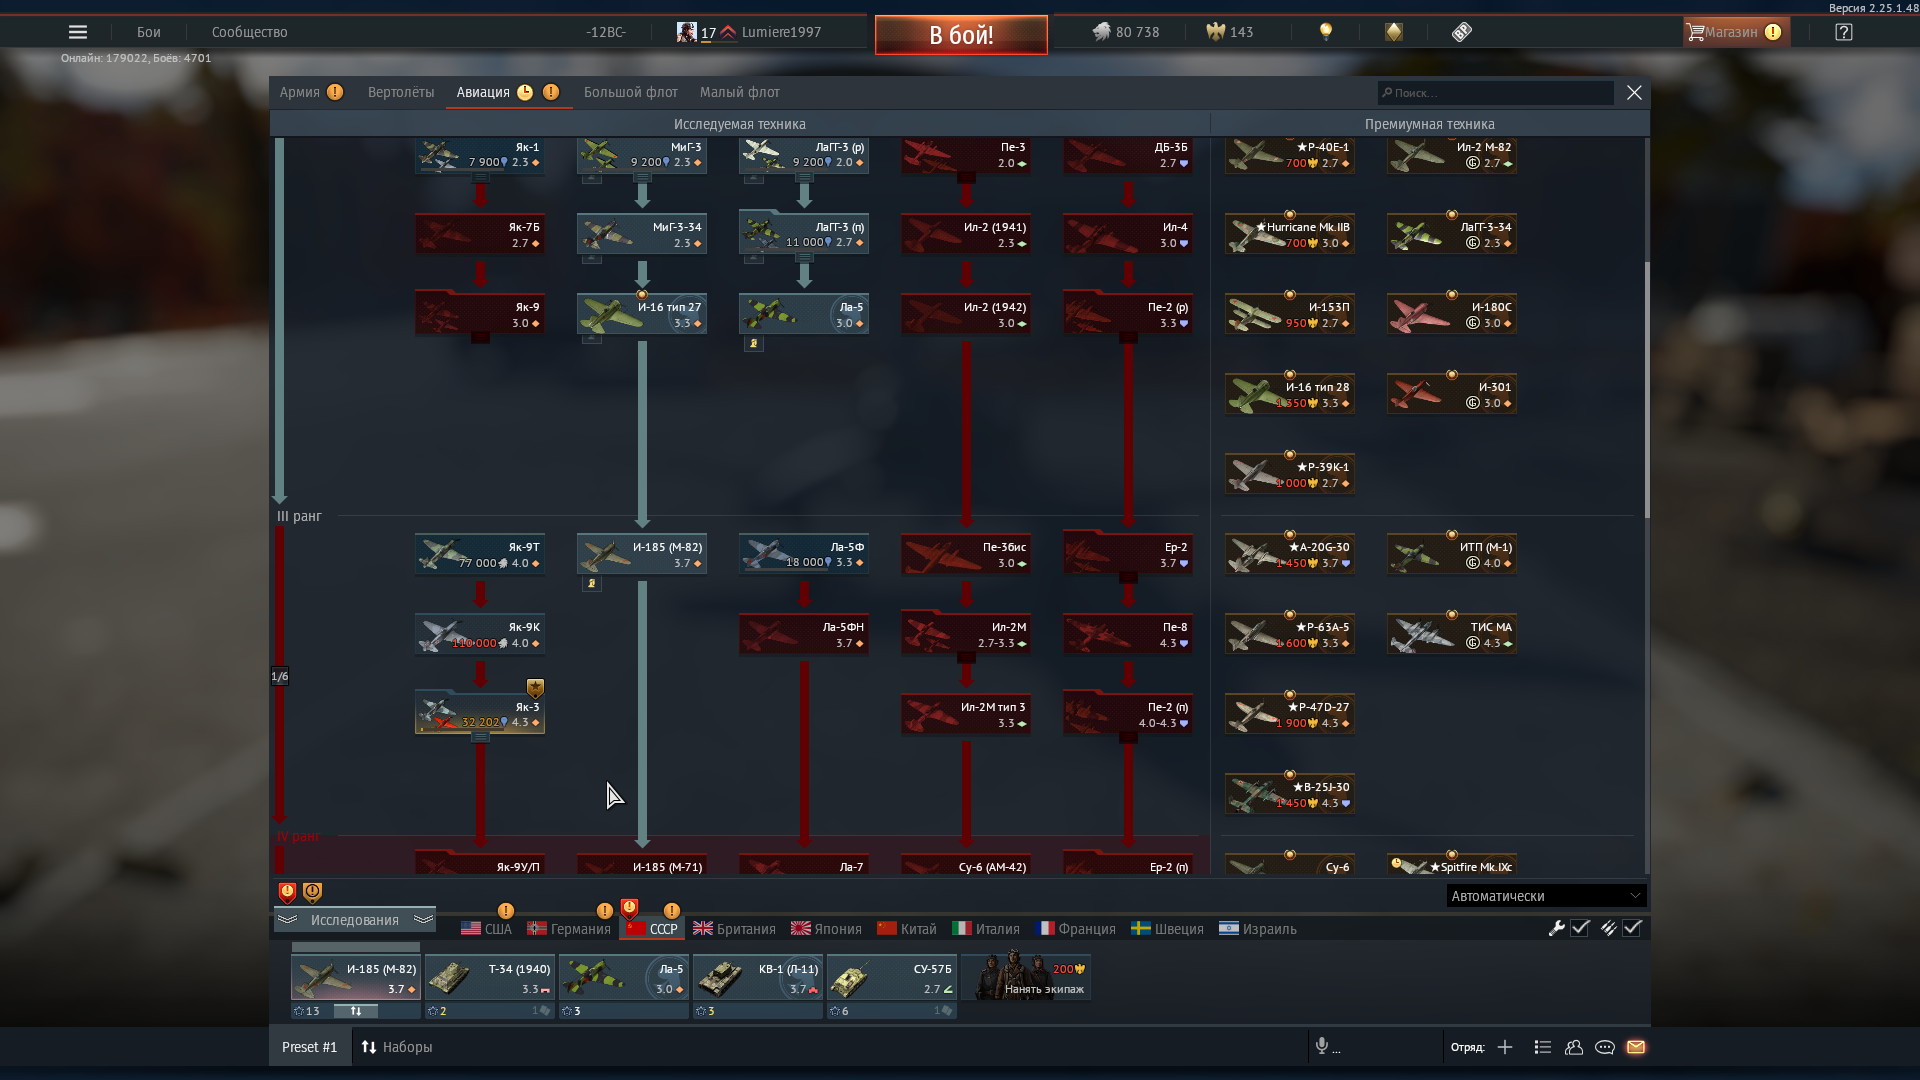1920x1080 pixels.
Task: Open the Автоматически dropdown
Action: coord(1546,896)
